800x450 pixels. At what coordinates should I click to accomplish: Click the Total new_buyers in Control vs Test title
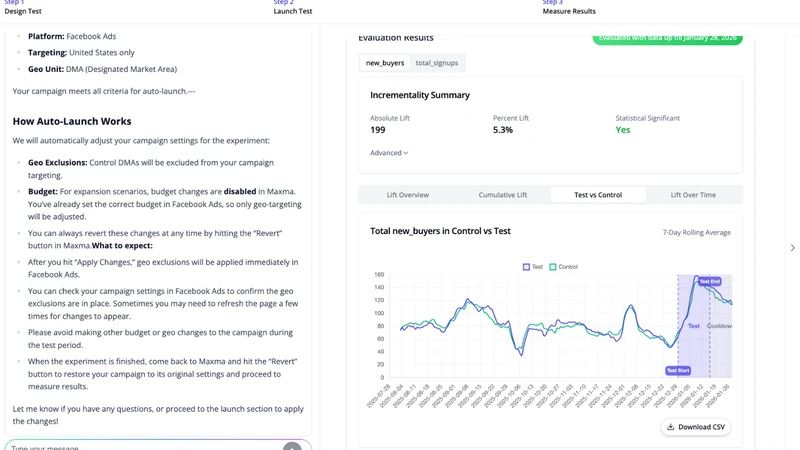pos(440,231)
